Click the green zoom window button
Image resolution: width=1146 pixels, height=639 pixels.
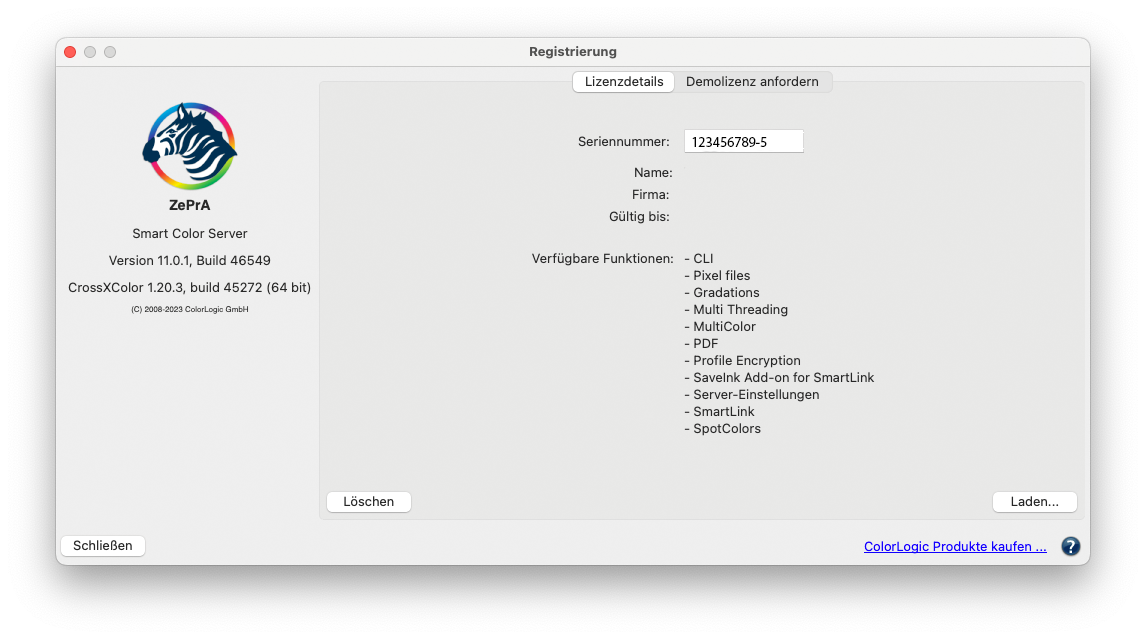(x=110, y=52)
